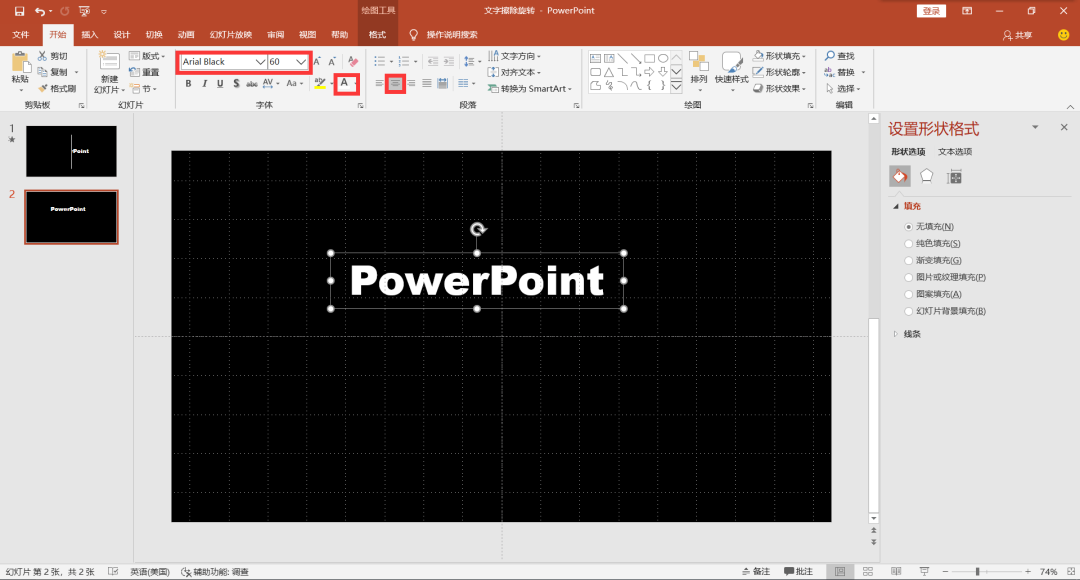1080x580 pixels.
Task: Copy selection using the 复制 button
Action: click(53, 72)
